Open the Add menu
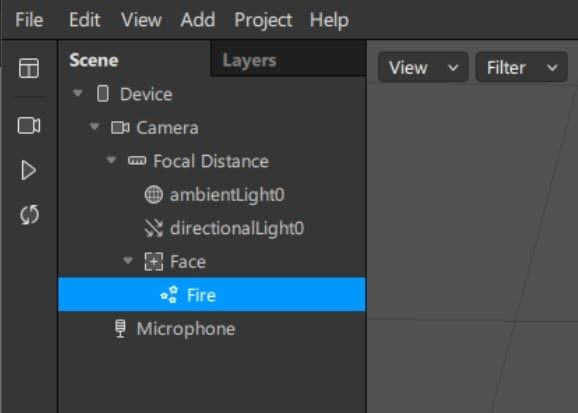The width and height of the screenshot is (578, 413). pos(198,20)
